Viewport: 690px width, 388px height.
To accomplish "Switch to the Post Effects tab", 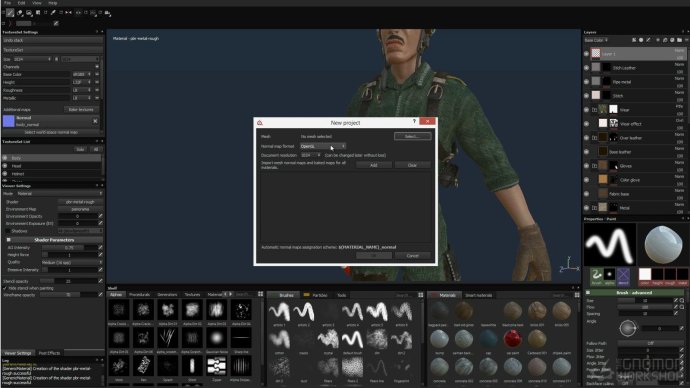I will pyautogui.click(x=49, y=353).
